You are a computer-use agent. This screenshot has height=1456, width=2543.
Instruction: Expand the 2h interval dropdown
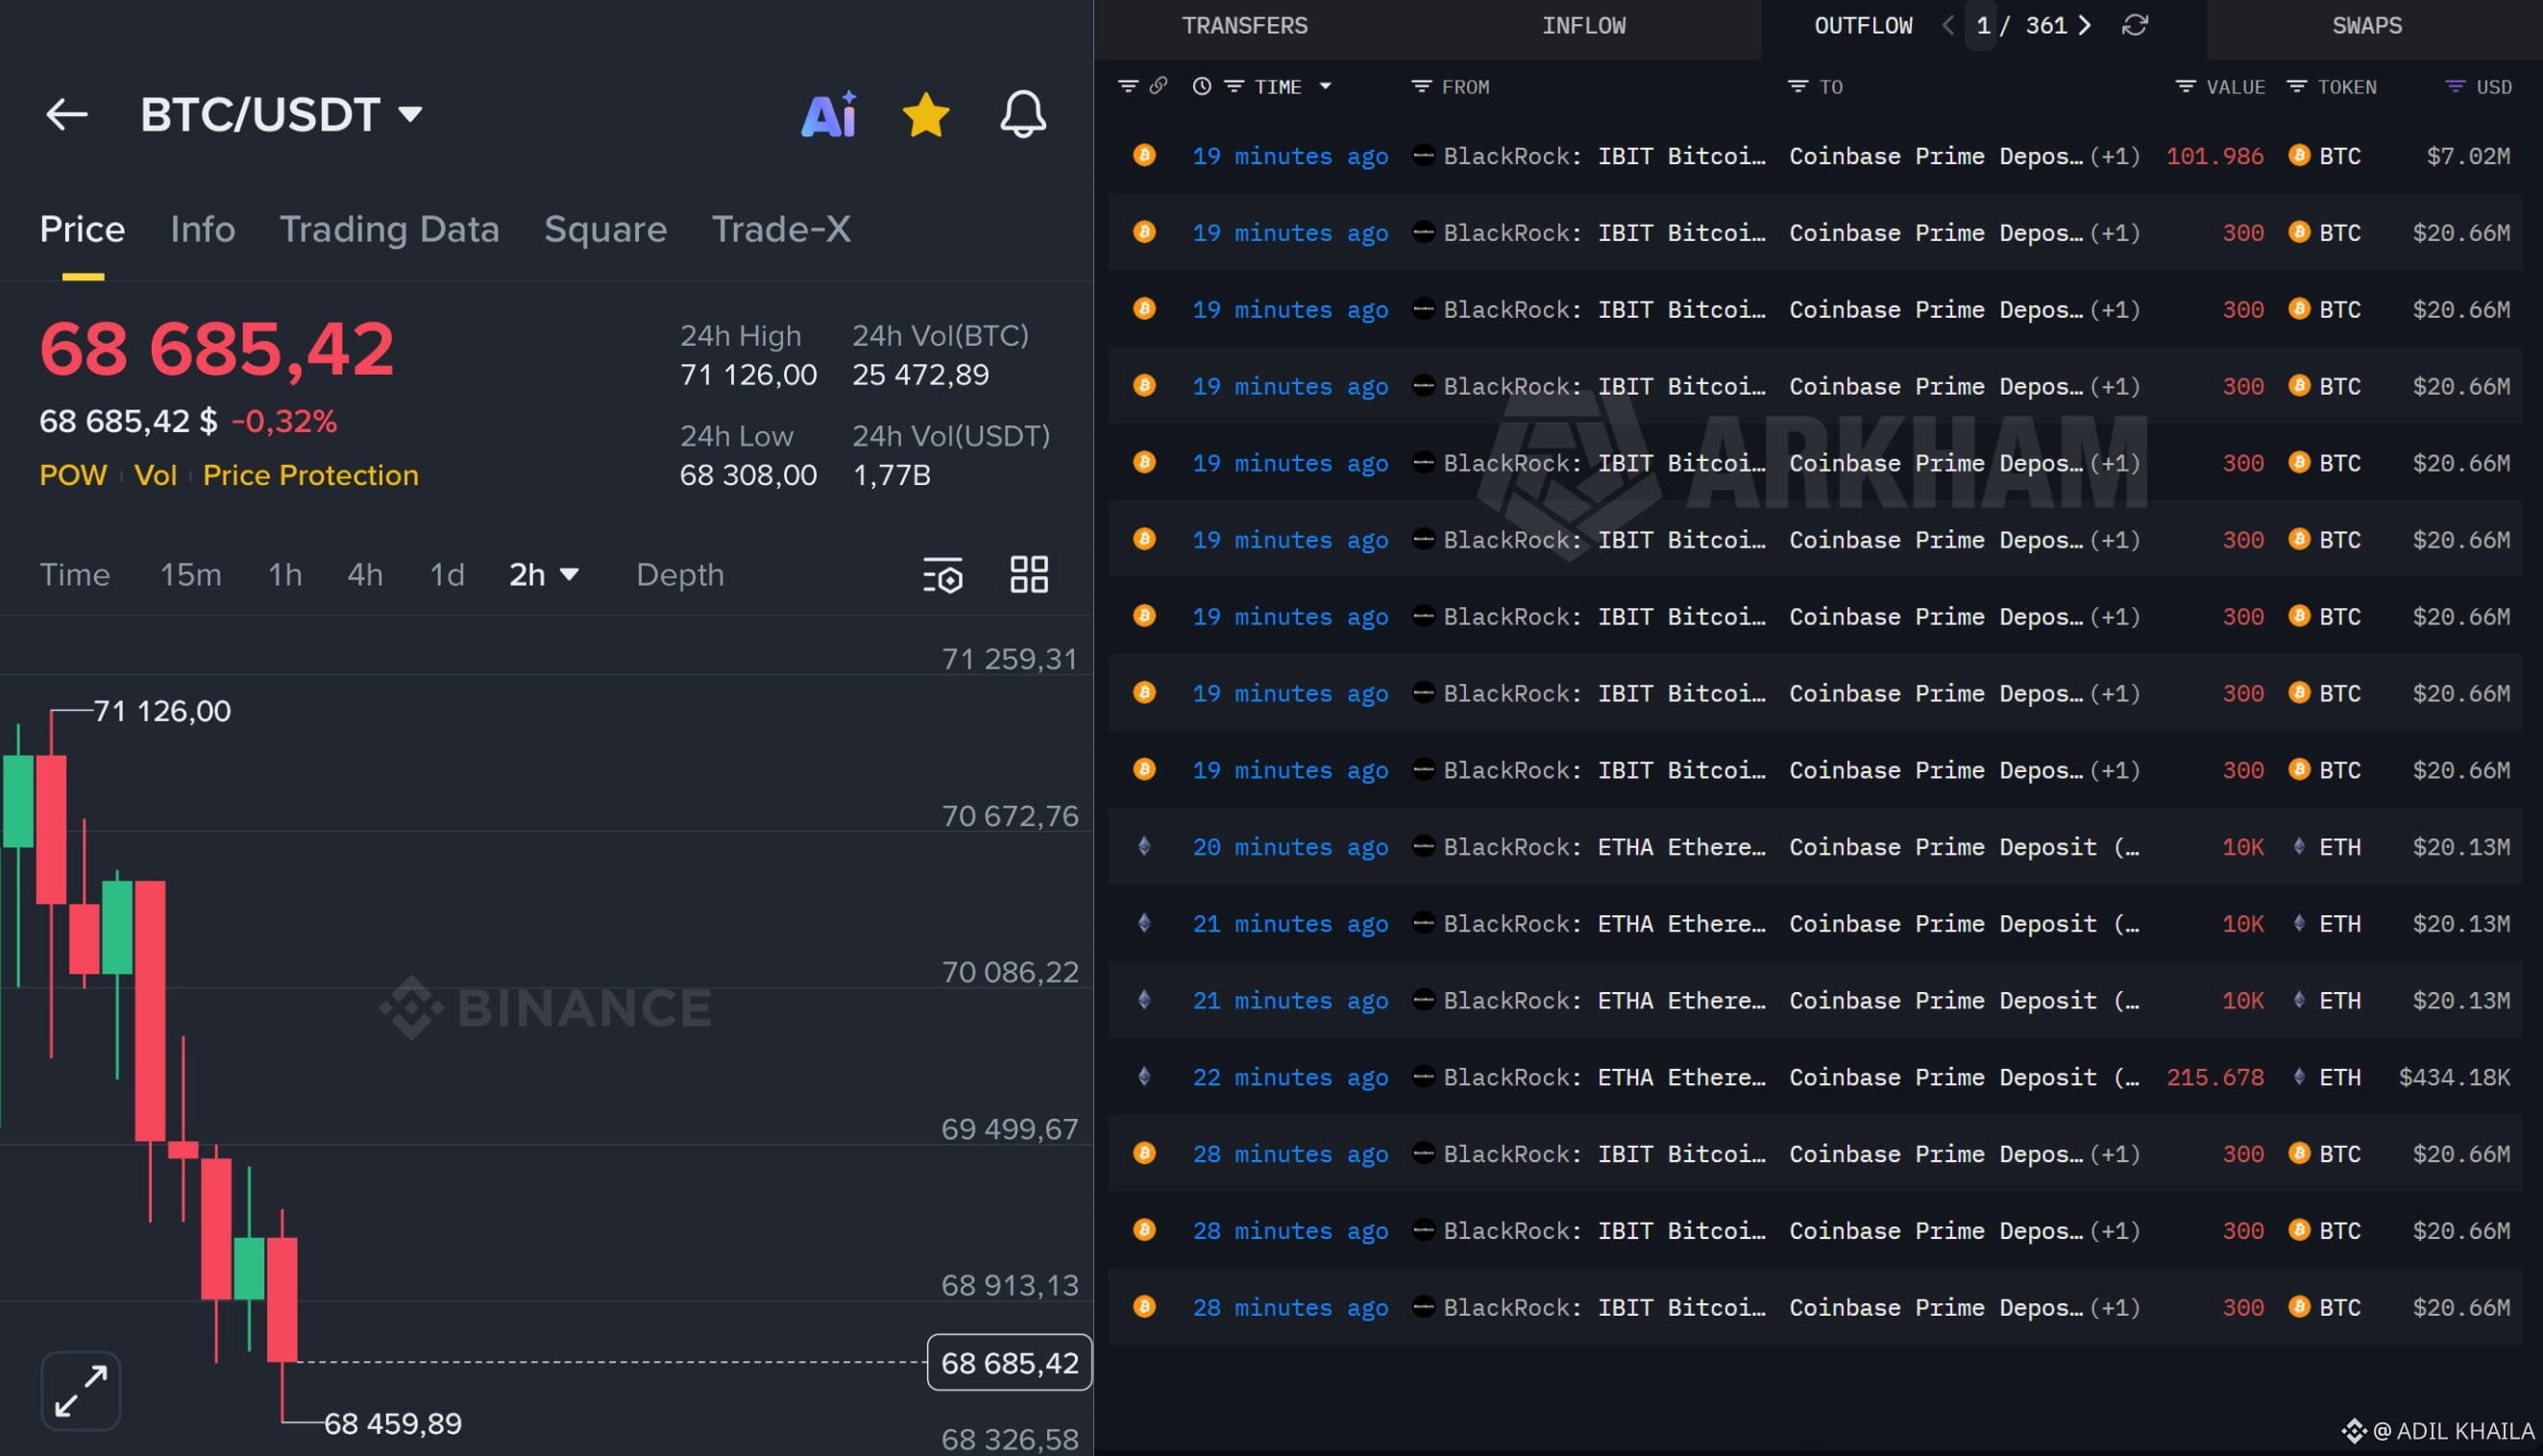(x=544, y=575)
